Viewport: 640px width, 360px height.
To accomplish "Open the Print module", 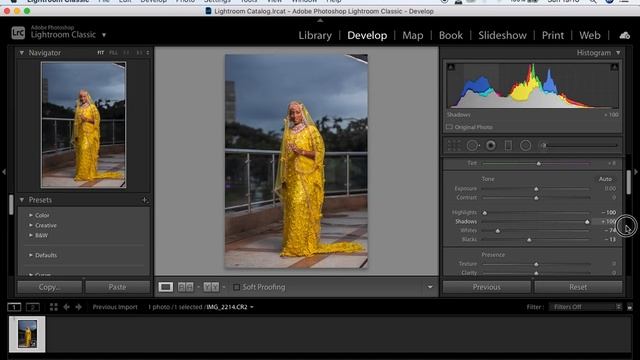I will tap(553, 36).
